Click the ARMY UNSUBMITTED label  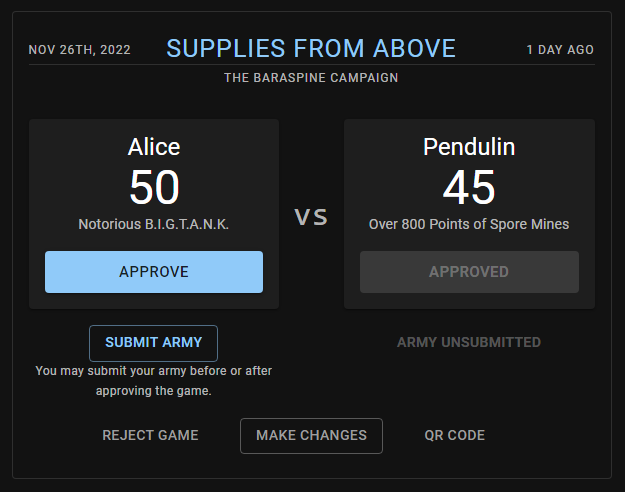[469, 342]
